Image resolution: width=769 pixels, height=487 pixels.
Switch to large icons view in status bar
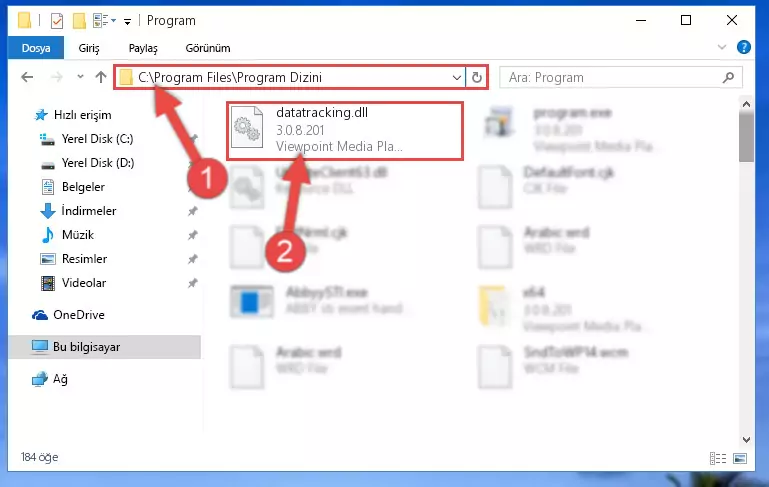pyautogui.click(x=740, y=458)
